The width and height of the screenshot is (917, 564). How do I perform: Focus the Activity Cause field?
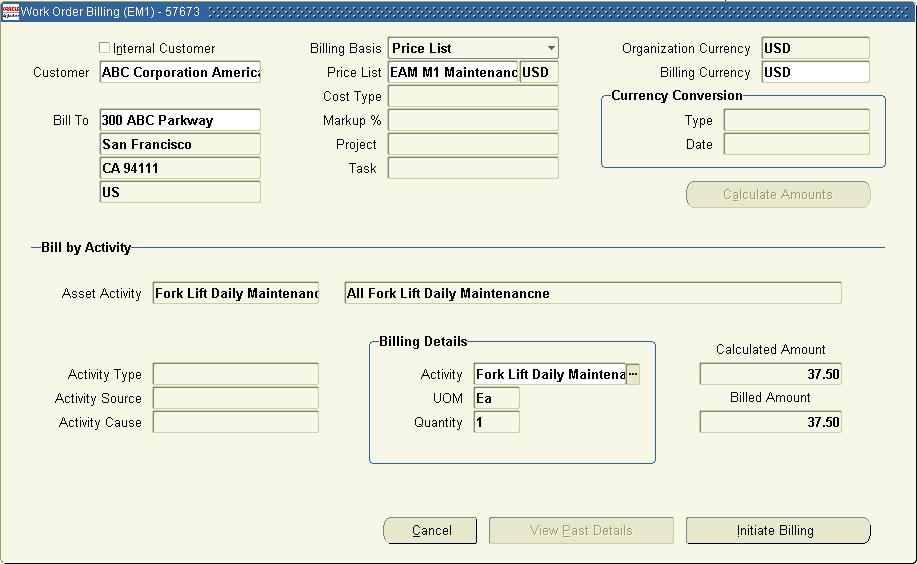(236, 422)
